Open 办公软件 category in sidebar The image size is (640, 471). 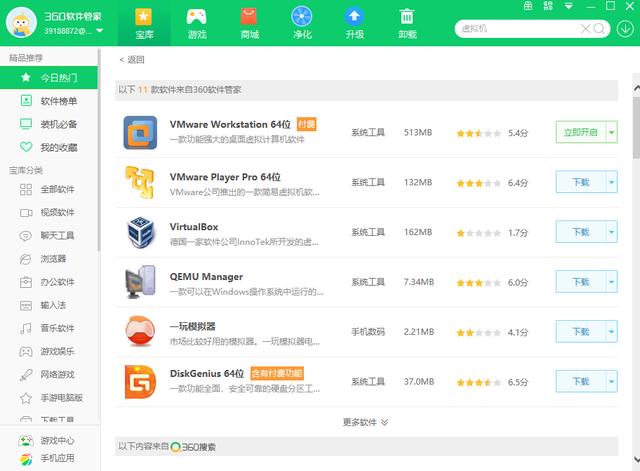58,282
